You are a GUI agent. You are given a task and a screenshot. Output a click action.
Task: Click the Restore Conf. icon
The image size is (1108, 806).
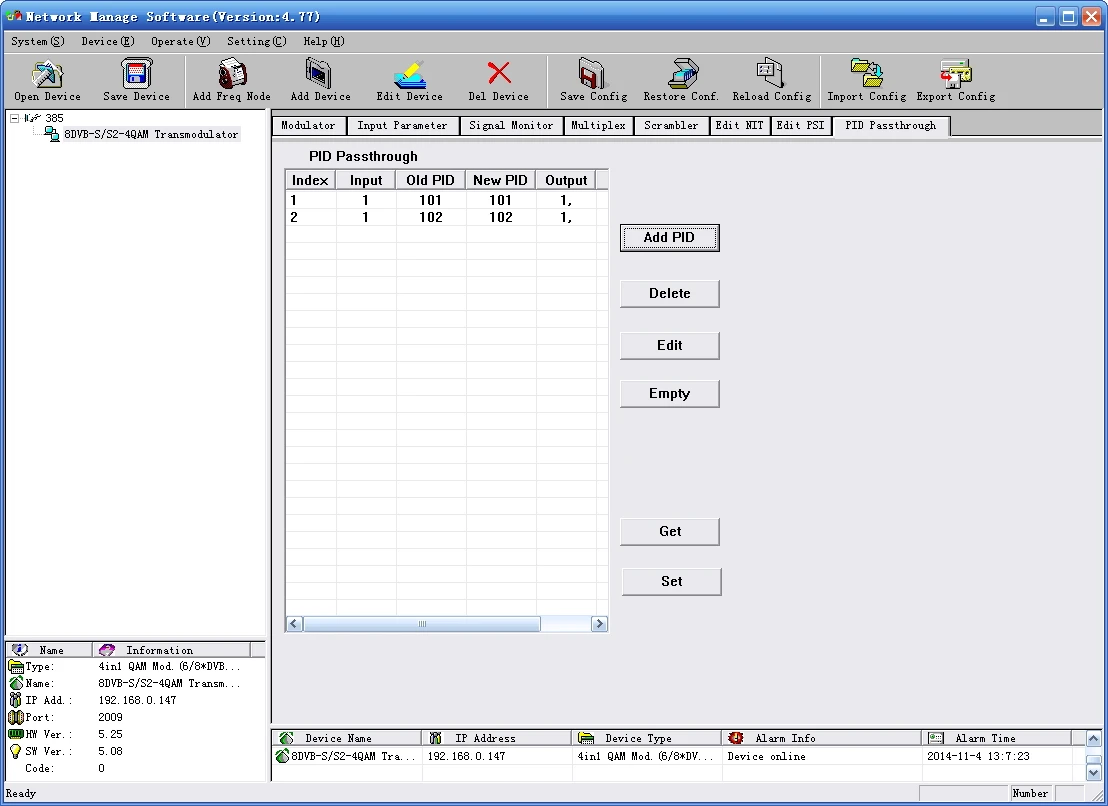[681, 75]
